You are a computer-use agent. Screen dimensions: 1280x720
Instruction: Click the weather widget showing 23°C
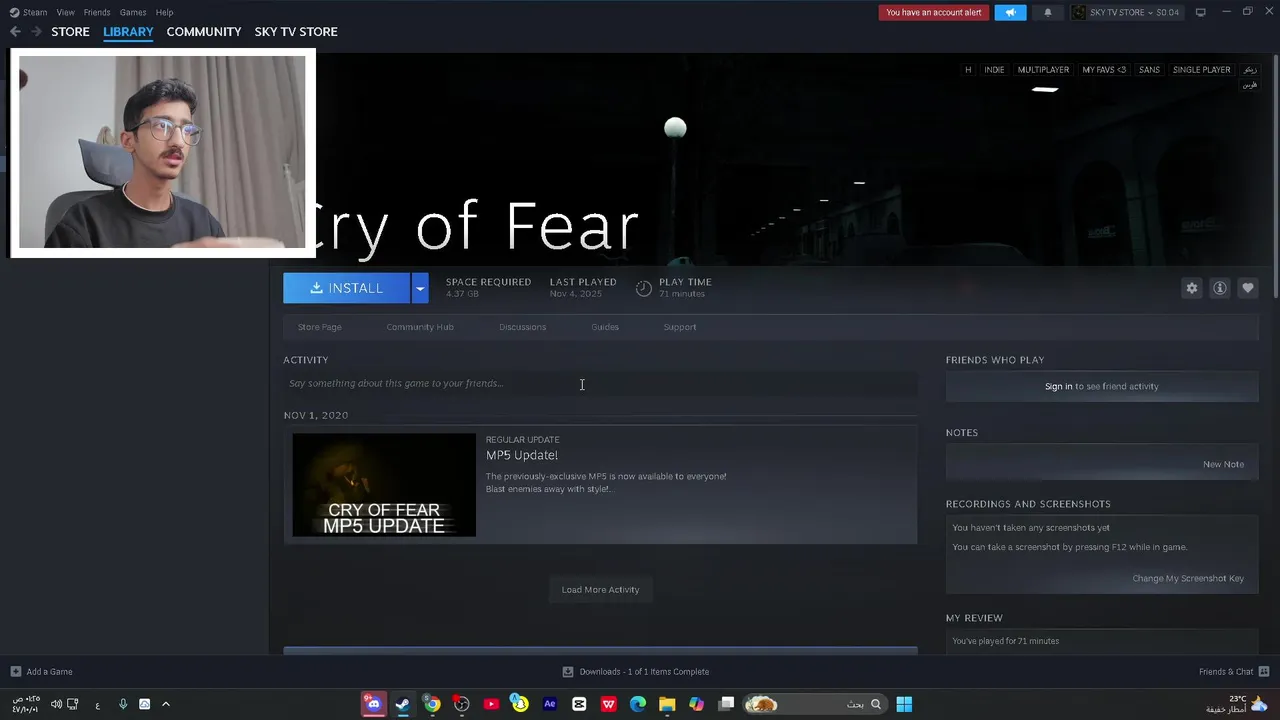pyautogui.click(x=1237, y=704)
